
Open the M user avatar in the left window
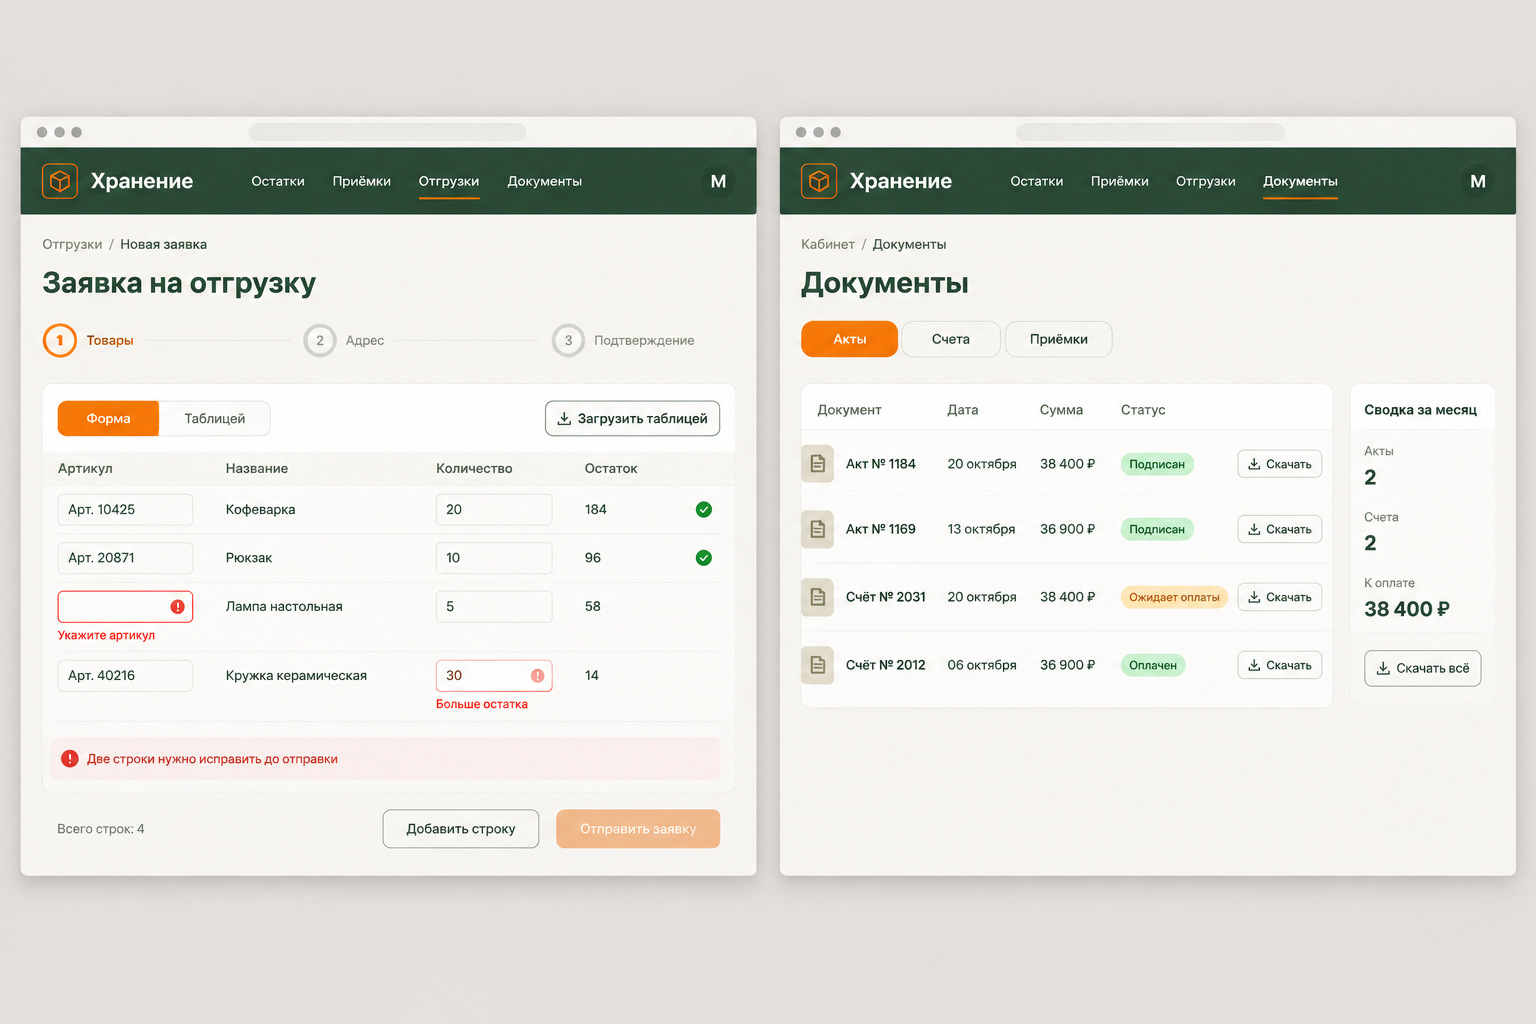coord(718,181)
